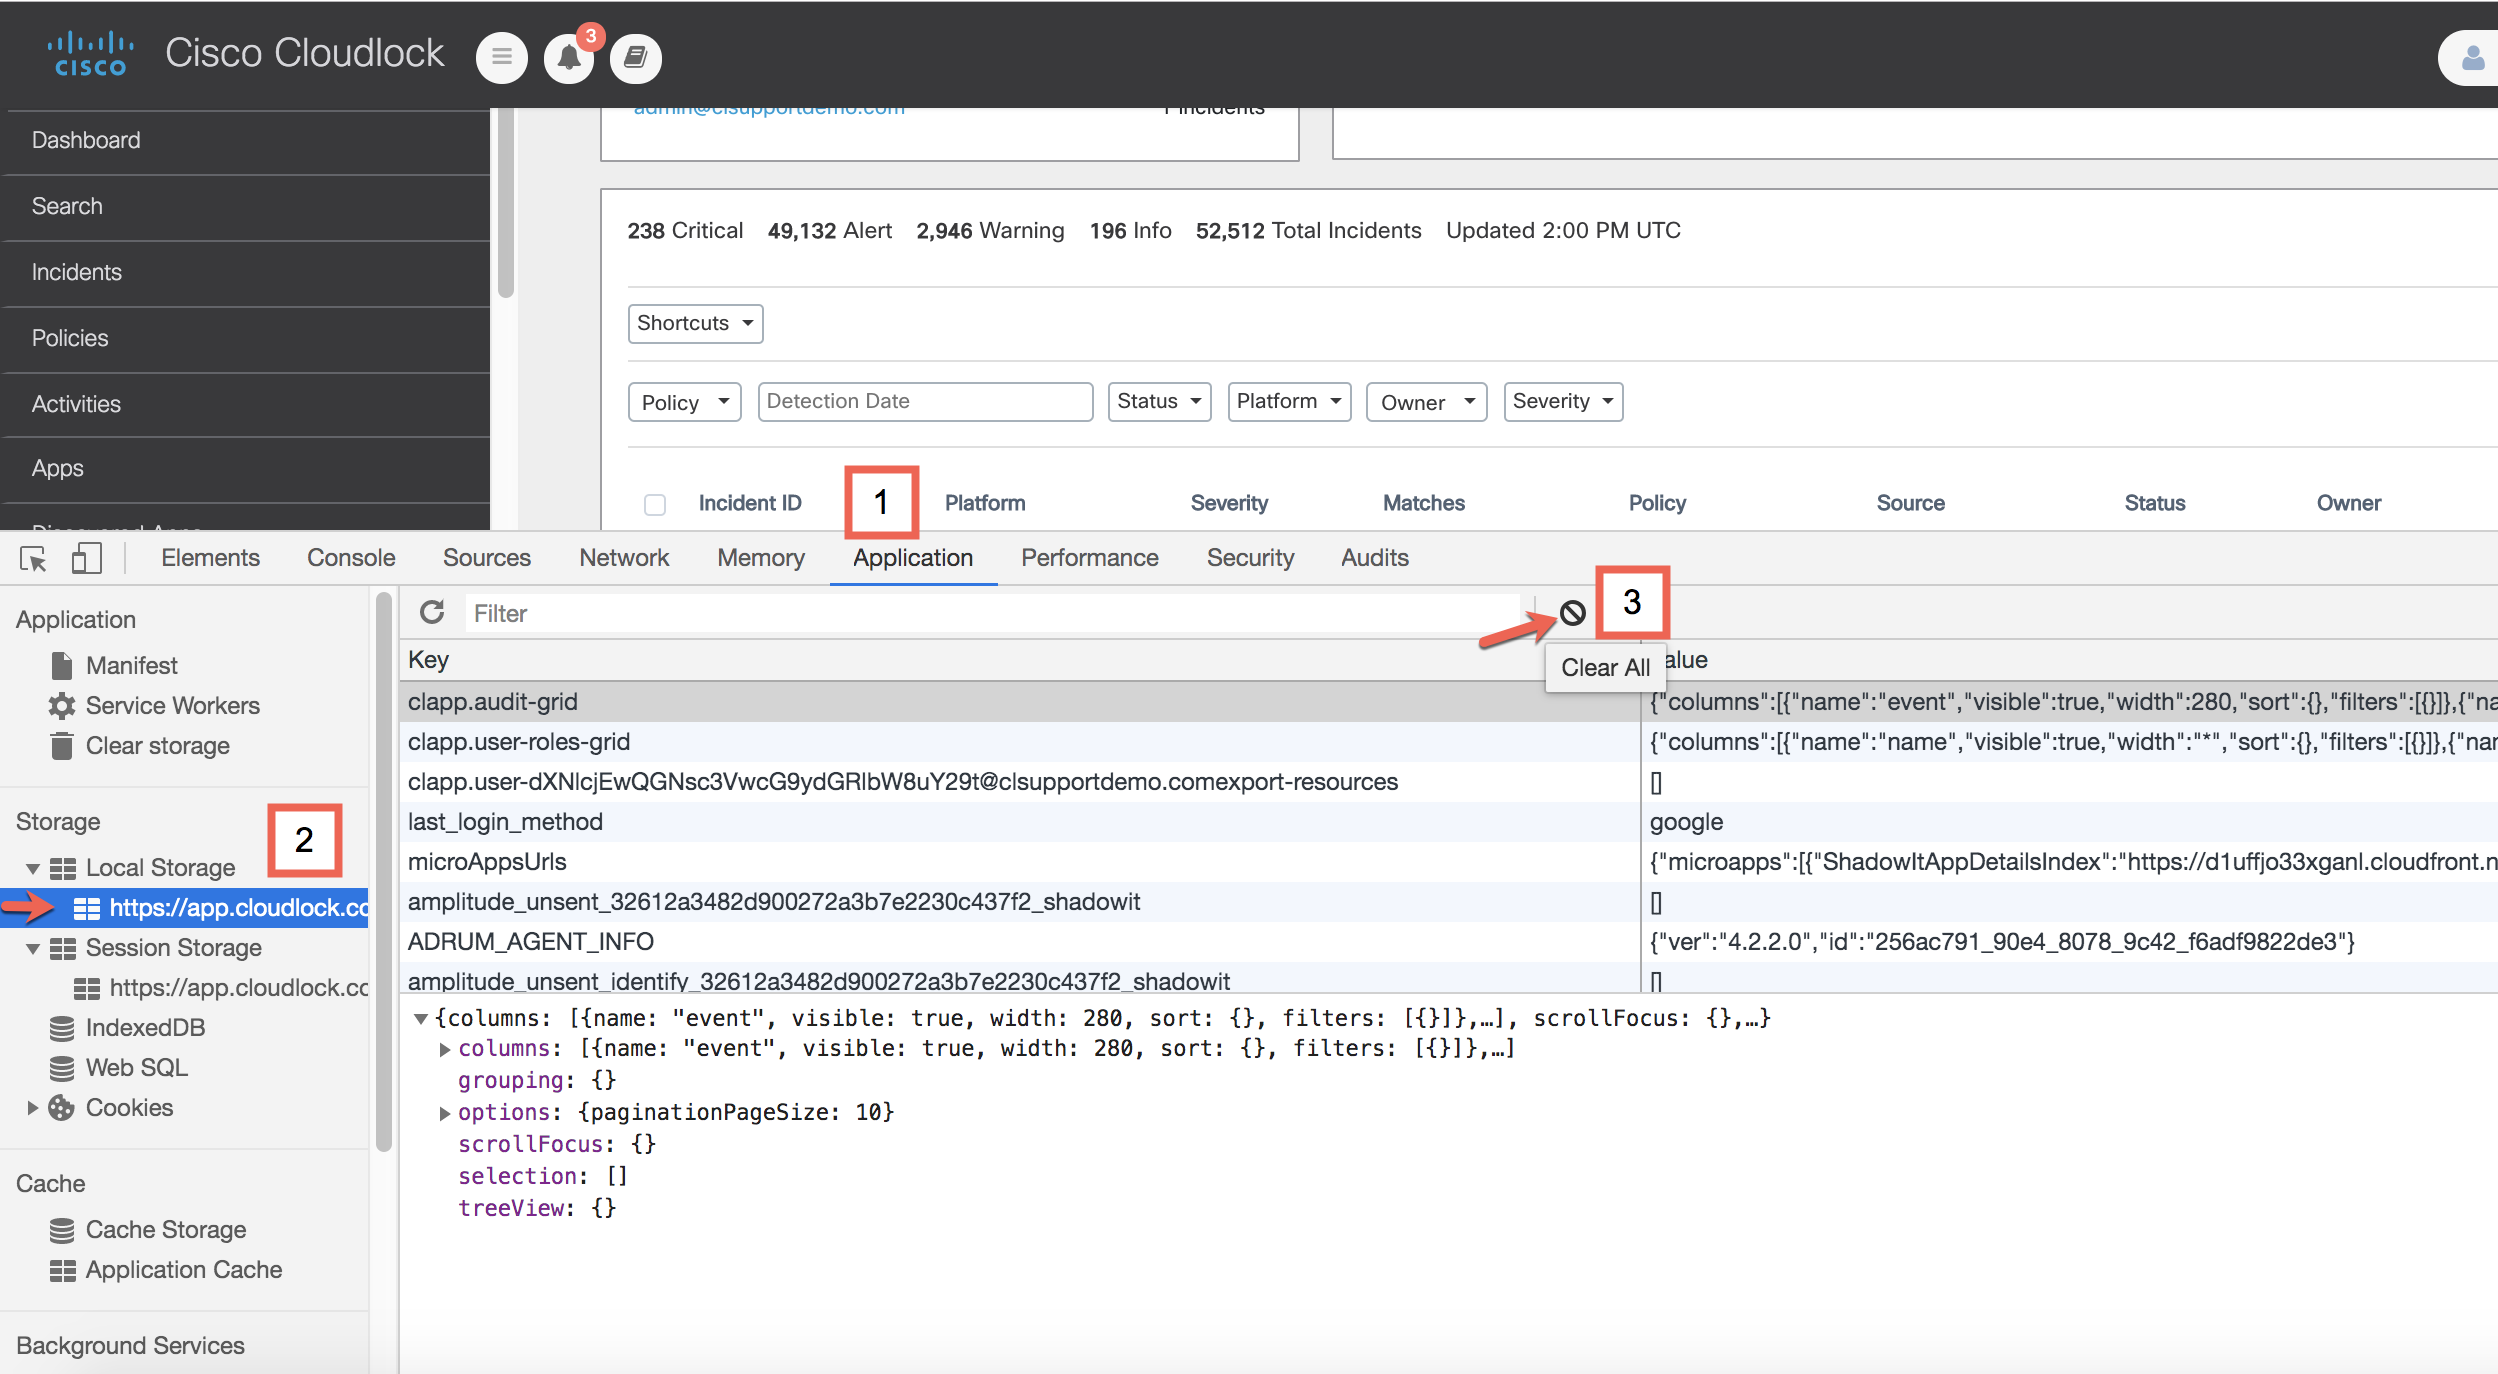
Task: Collapse the Session Storage tree
Action: (33, 948)
